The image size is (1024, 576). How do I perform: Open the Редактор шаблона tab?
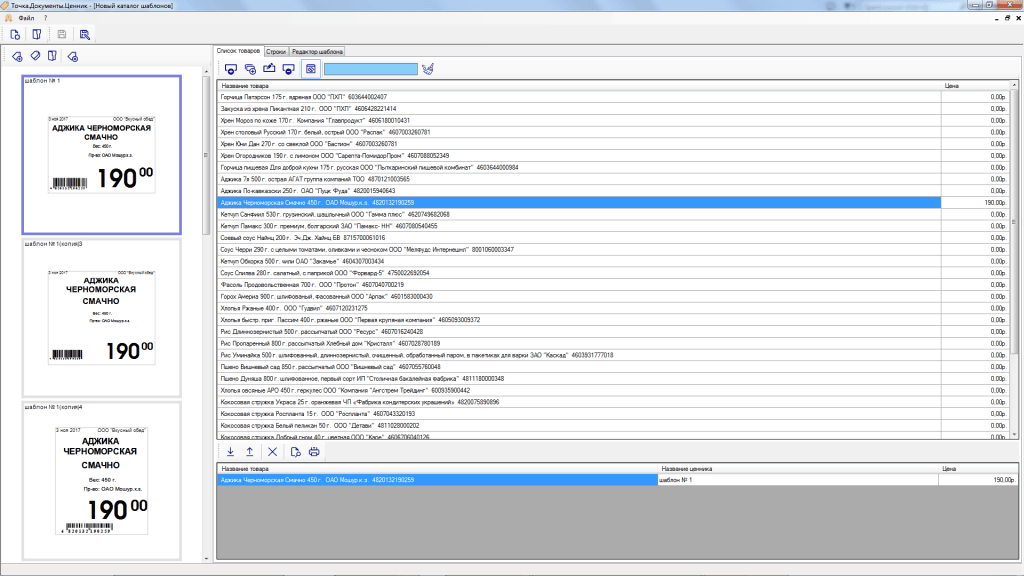[317, 52]
